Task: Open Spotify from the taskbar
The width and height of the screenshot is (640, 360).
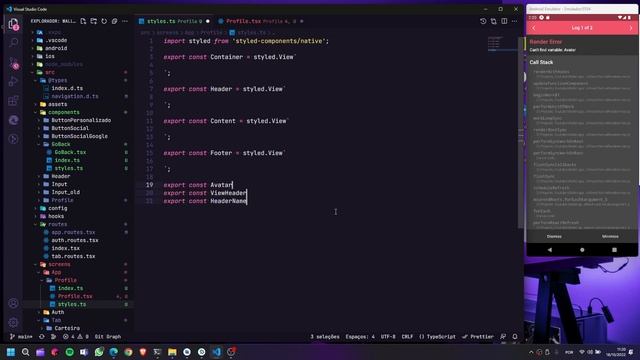Action: click(70, 352)
